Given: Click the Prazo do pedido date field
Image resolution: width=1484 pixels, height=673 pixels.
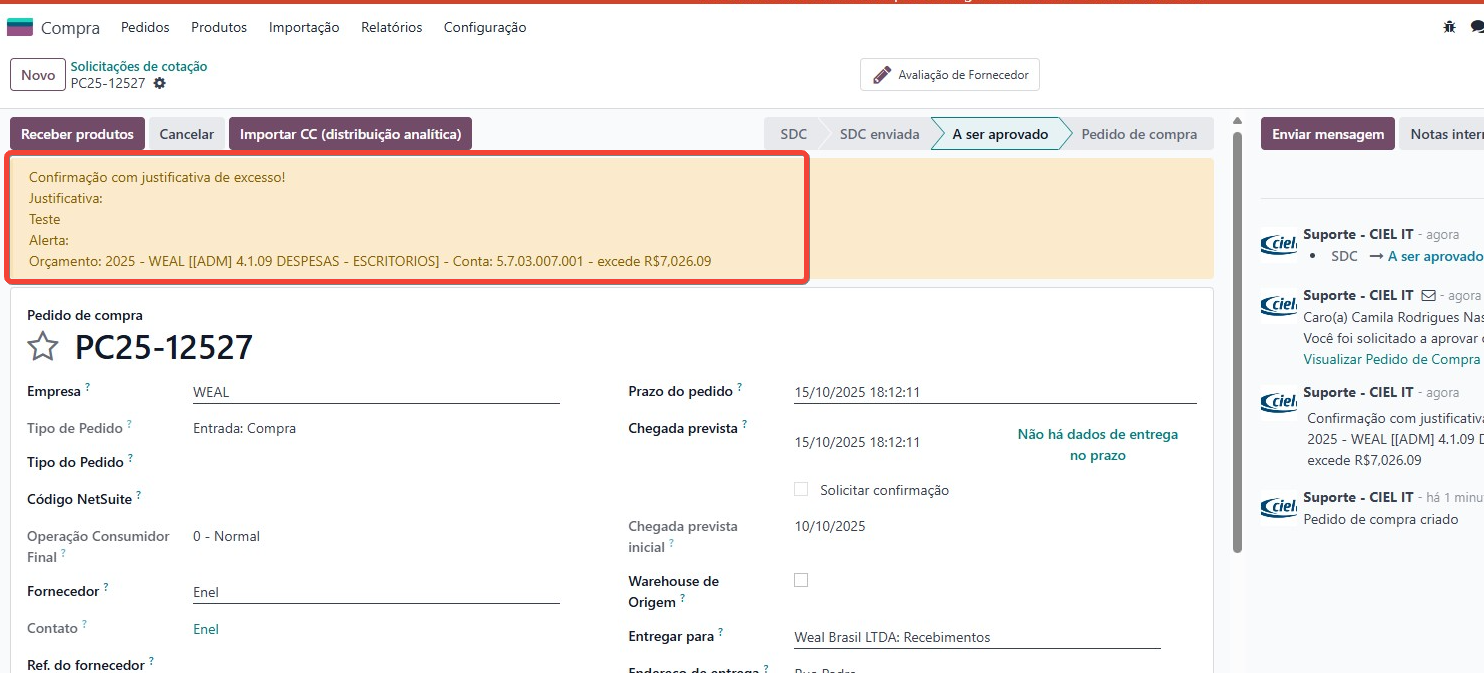Looking at the screenshot, I should (x=994, y=393).
